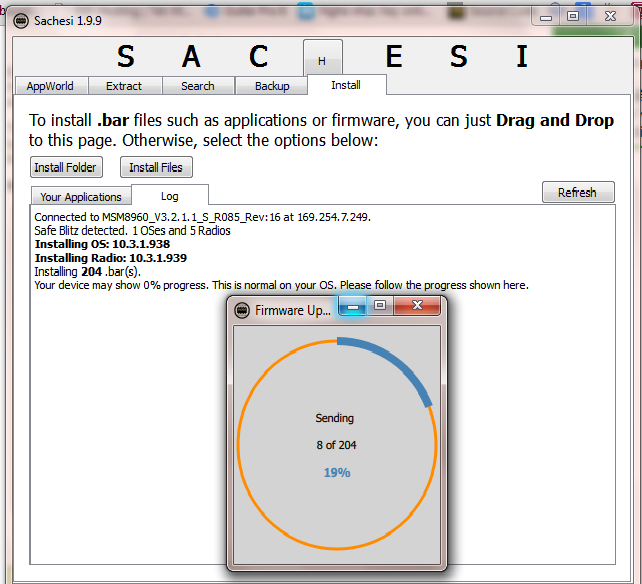Click the 'Safe Blitz detected' log line
Screen dimensions: 642x584
tap(132, 231)
